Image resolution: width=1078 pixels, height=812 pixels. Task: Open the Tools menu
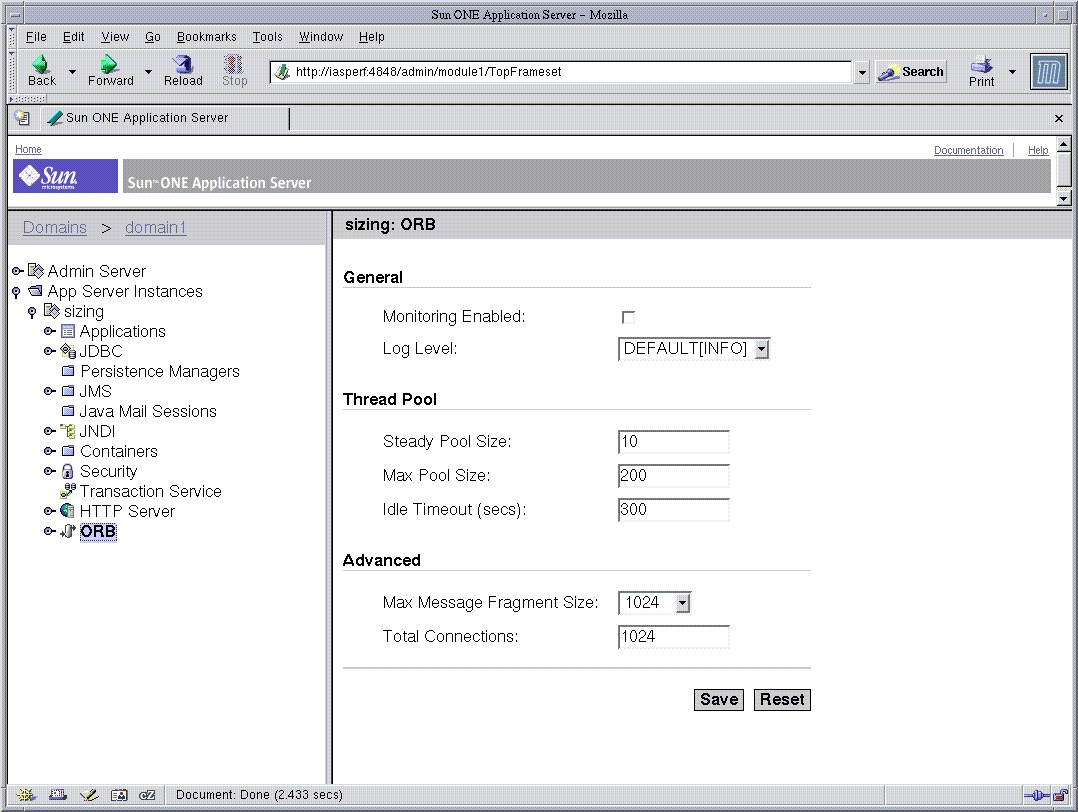pos(267,36)
